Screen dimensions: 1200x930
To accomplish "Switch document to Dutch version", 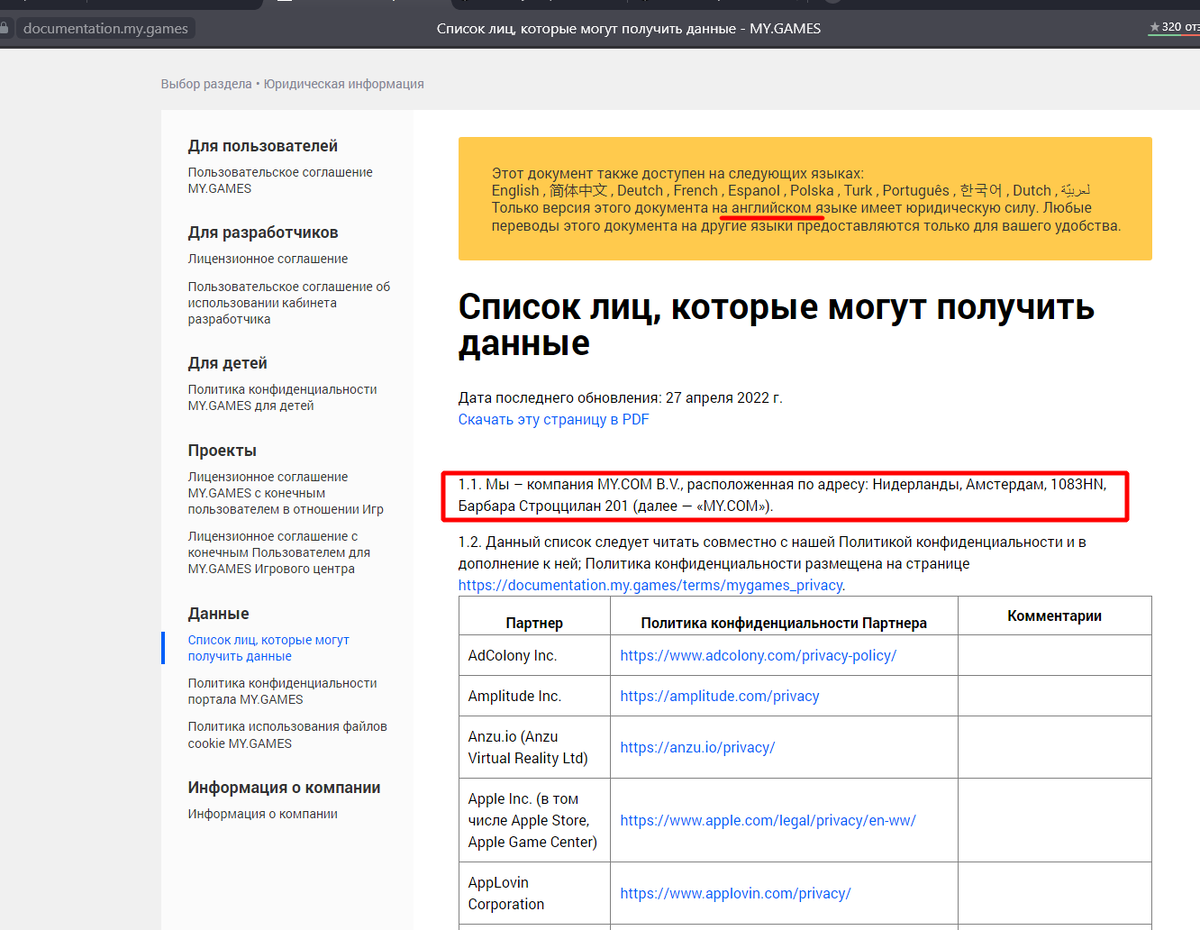I will pos(1032,190).
